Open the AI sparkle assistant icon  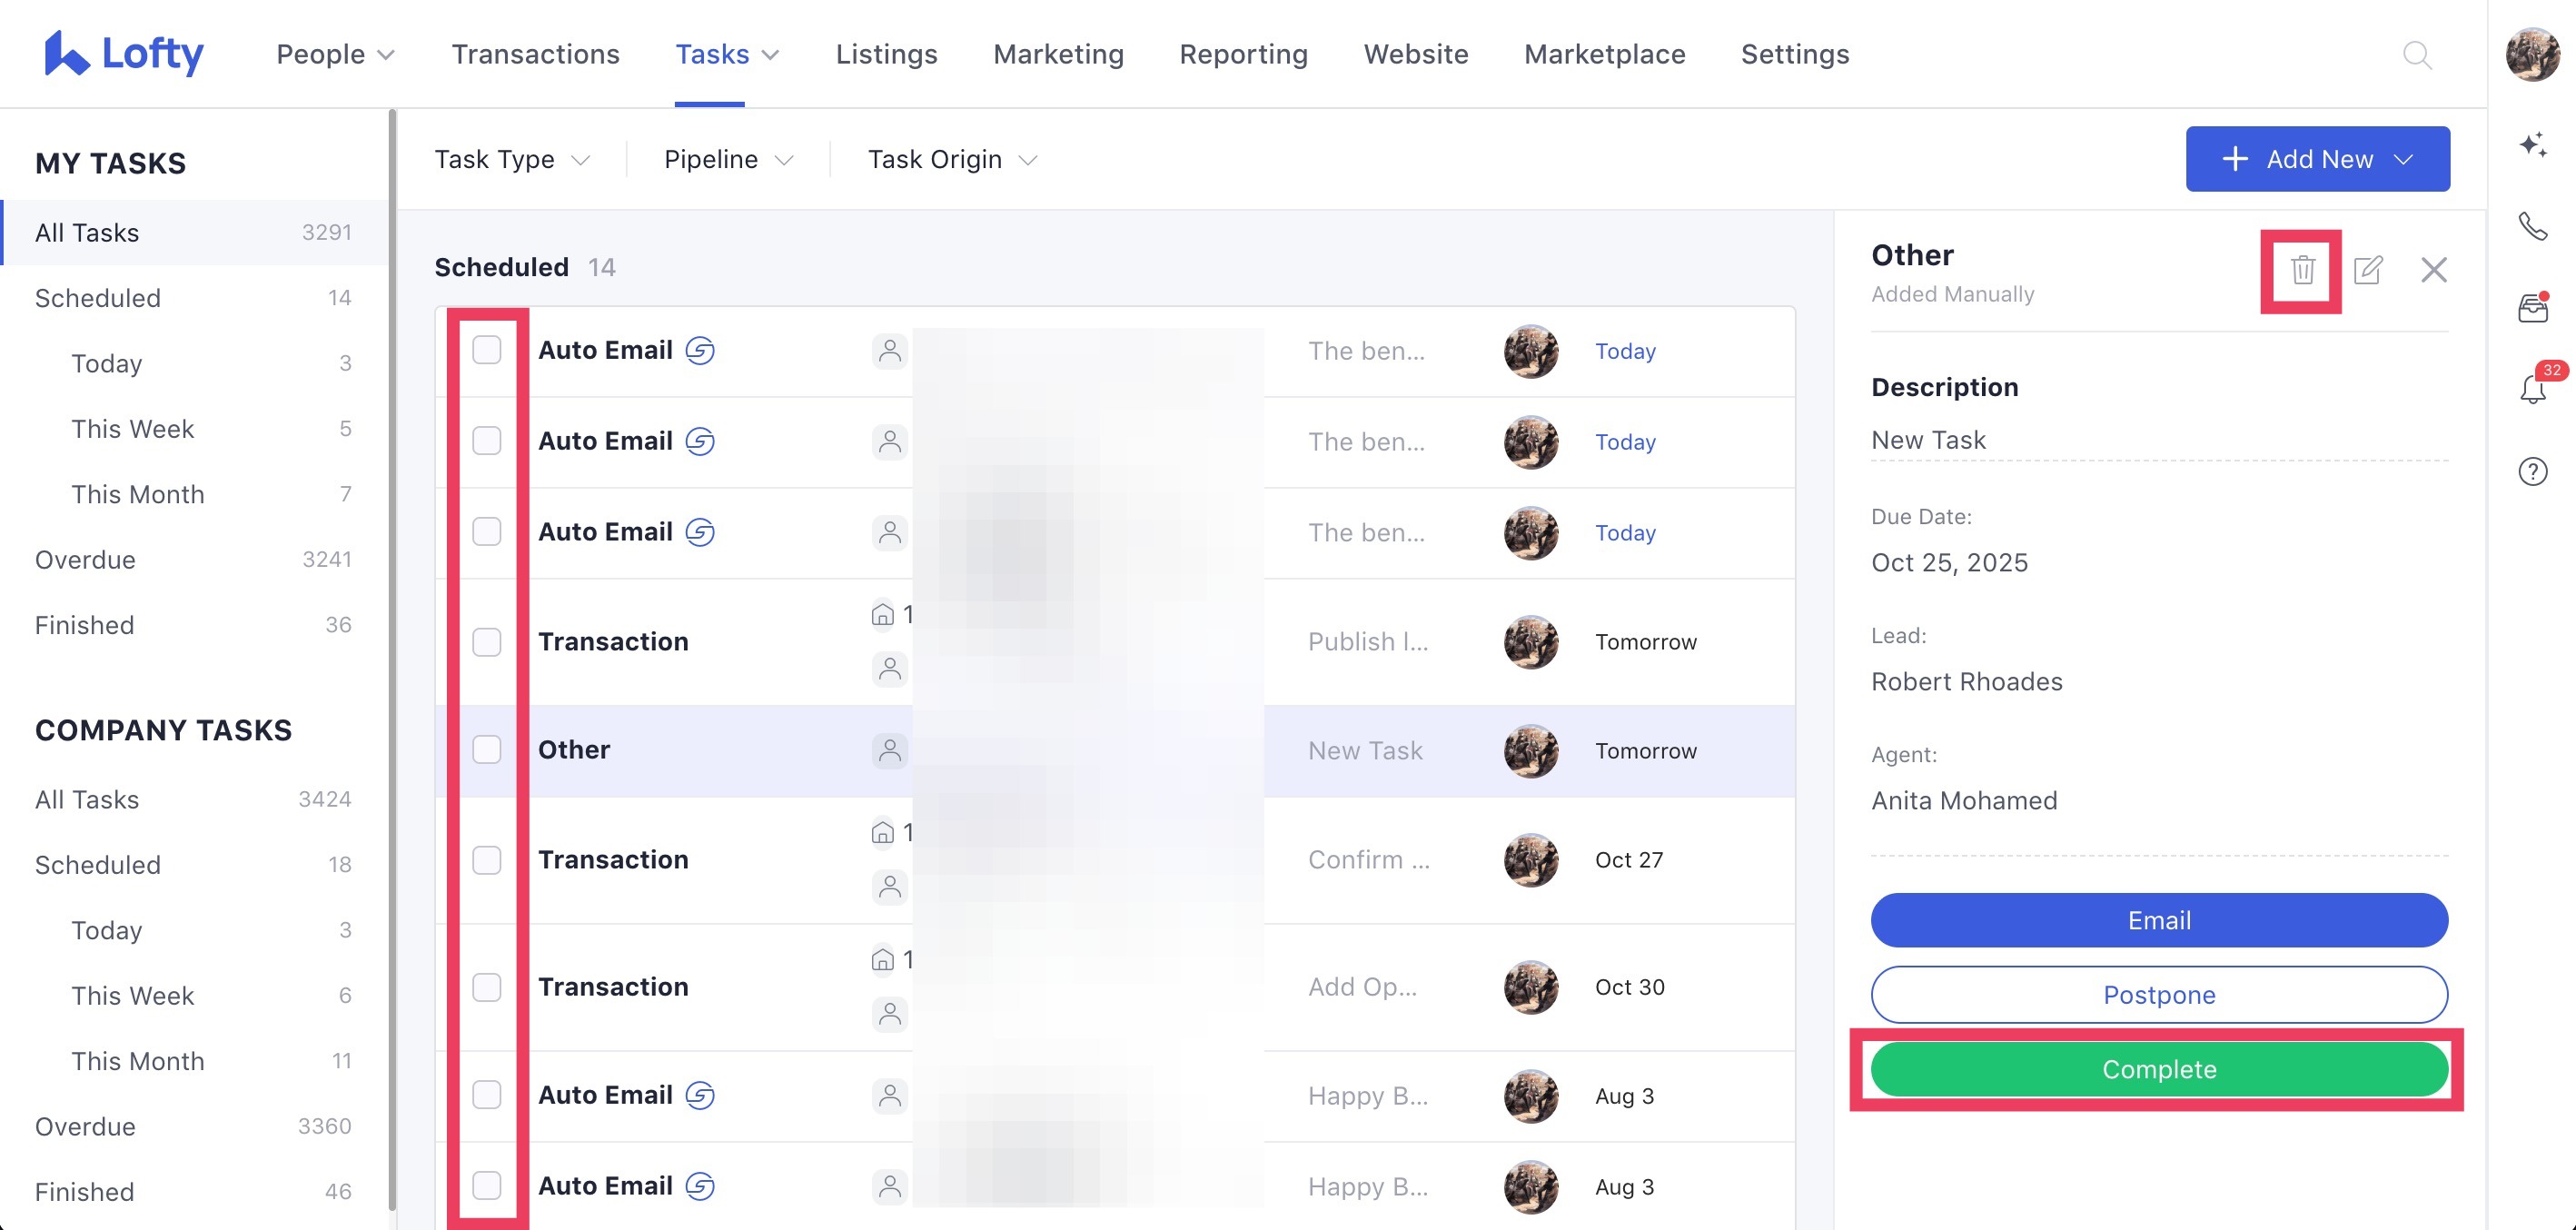(x=2532, y=145)
